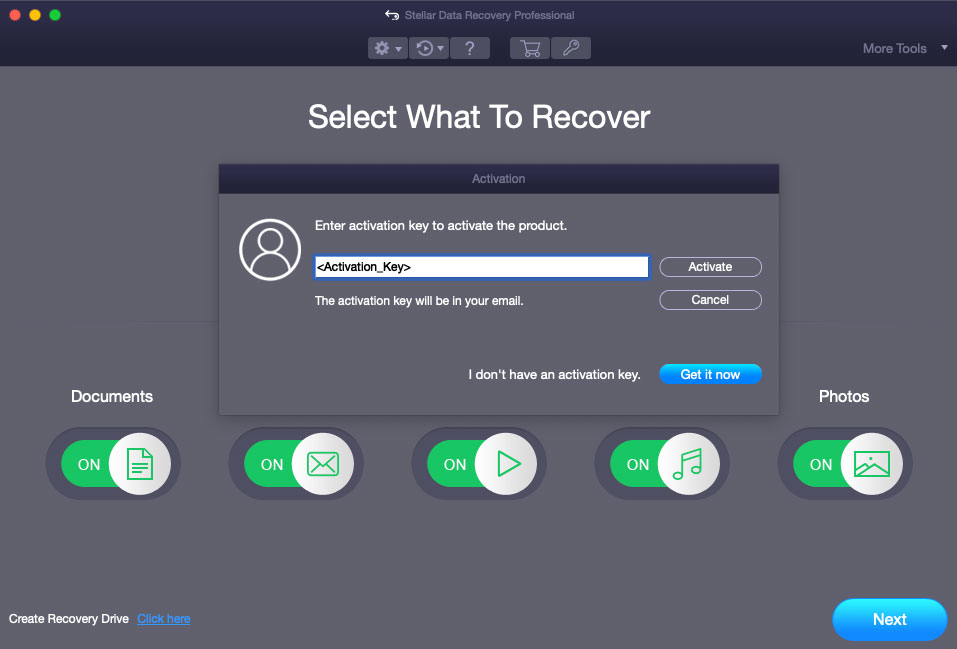Toggle Documents recovery switch
Viewport: 957px width, 649px height.
click(x=116, y=464)
